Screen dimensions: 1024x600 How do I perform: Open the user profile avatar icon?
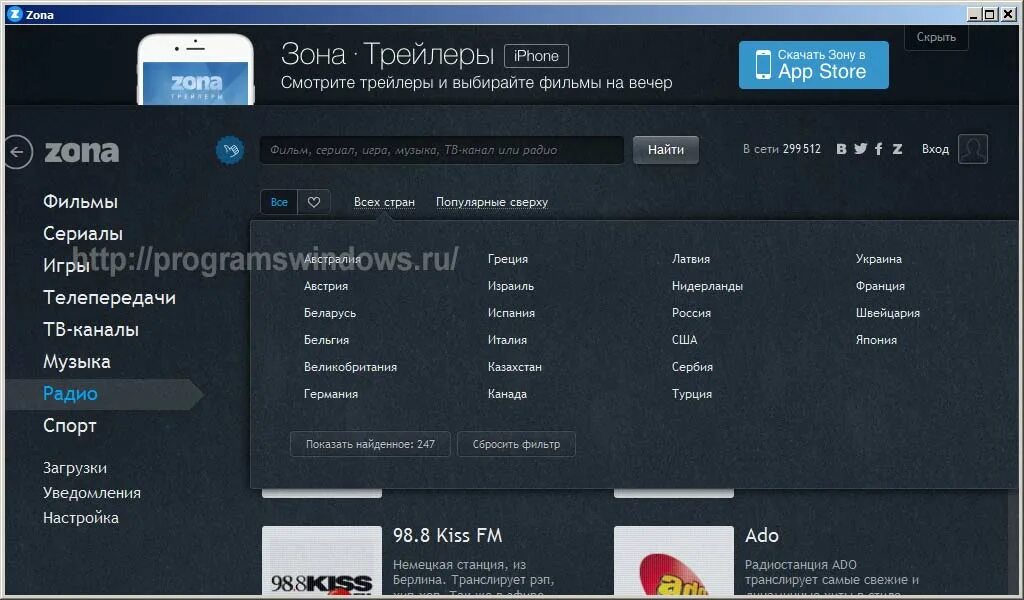[973, 148]
